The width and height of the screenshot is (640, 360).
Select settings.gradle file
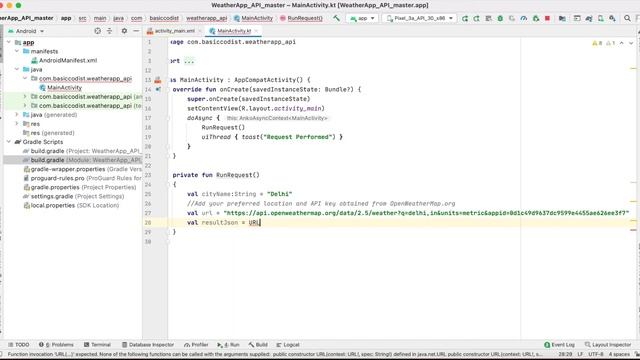click(73, 196)
